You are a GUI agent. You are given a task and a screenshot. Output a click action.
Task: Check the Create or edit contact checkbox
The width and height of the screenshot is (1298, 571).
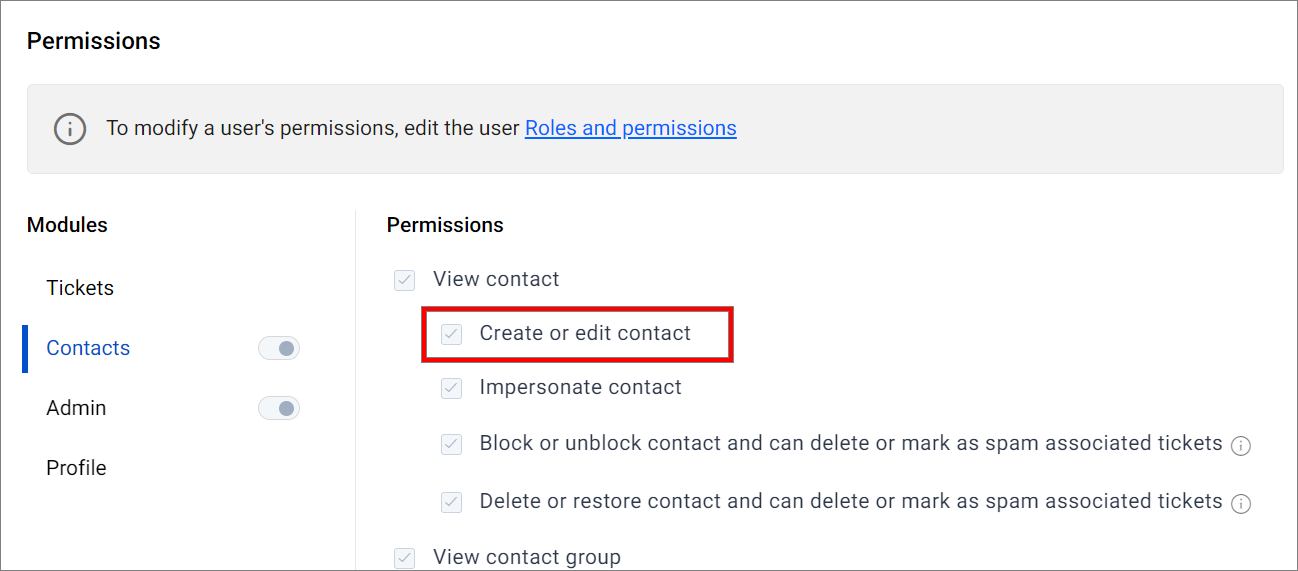pyautogui.click(x=452, y=334)
